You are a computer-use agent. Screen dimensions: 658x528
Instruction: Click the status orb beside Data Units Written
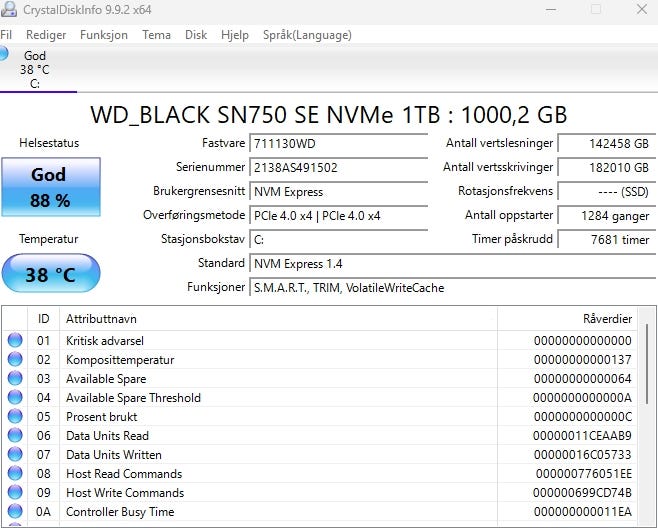tap(15, 454)
